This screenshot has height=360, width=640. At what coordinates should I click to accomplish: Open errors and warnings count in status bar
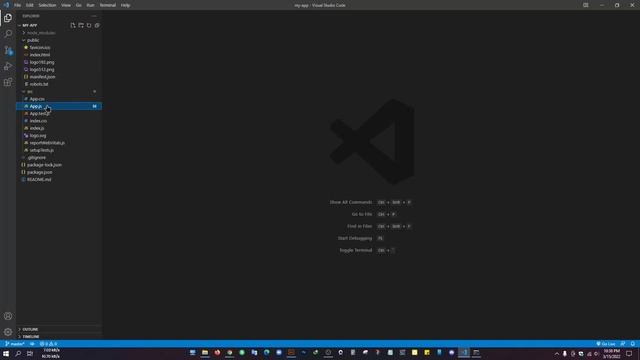[48, 344]
